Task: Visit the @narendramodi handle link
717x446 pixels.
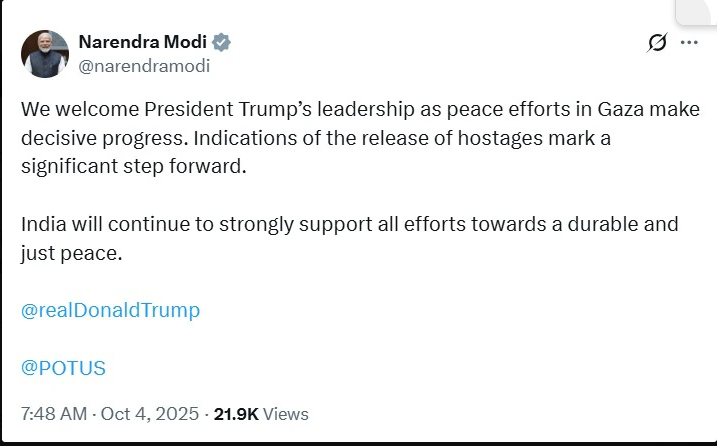Action: click(144, 66)
